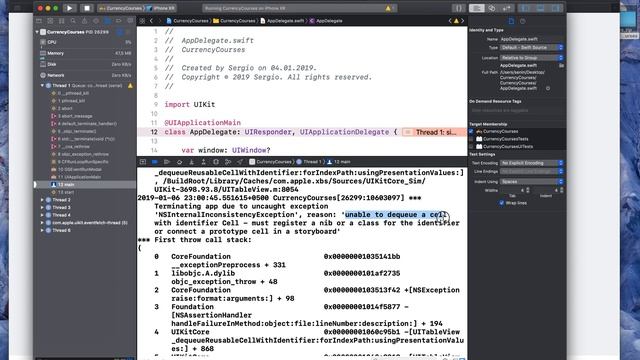Image resolution: width=640 pixels, height=360 pixels.
Task: Click AppDelegate class in jump bar
Action: pyautogui.click(x=326, y=21)
